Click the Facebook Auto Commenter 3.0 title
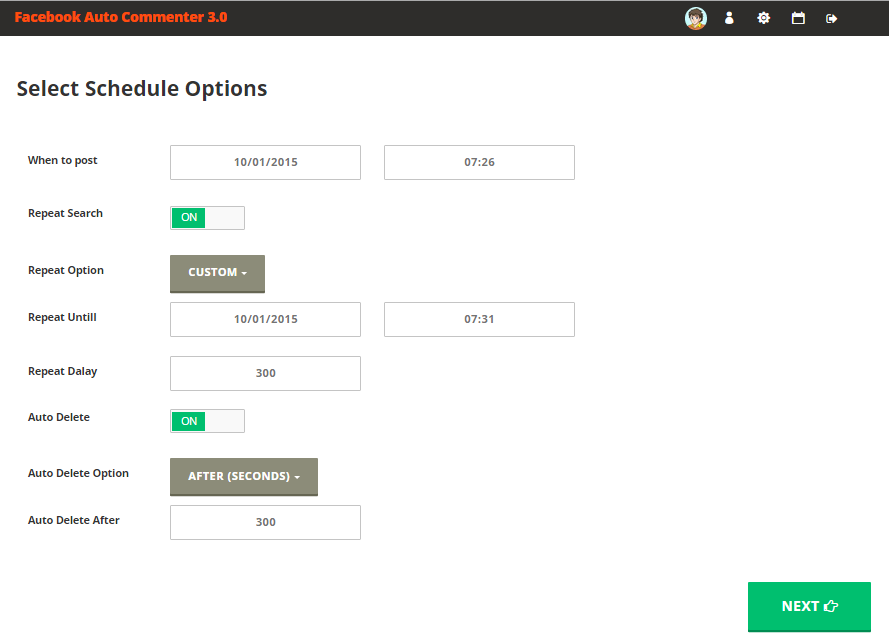Image resolution: width=889 pixels, height=639 pixels. (x=120, y=17)
